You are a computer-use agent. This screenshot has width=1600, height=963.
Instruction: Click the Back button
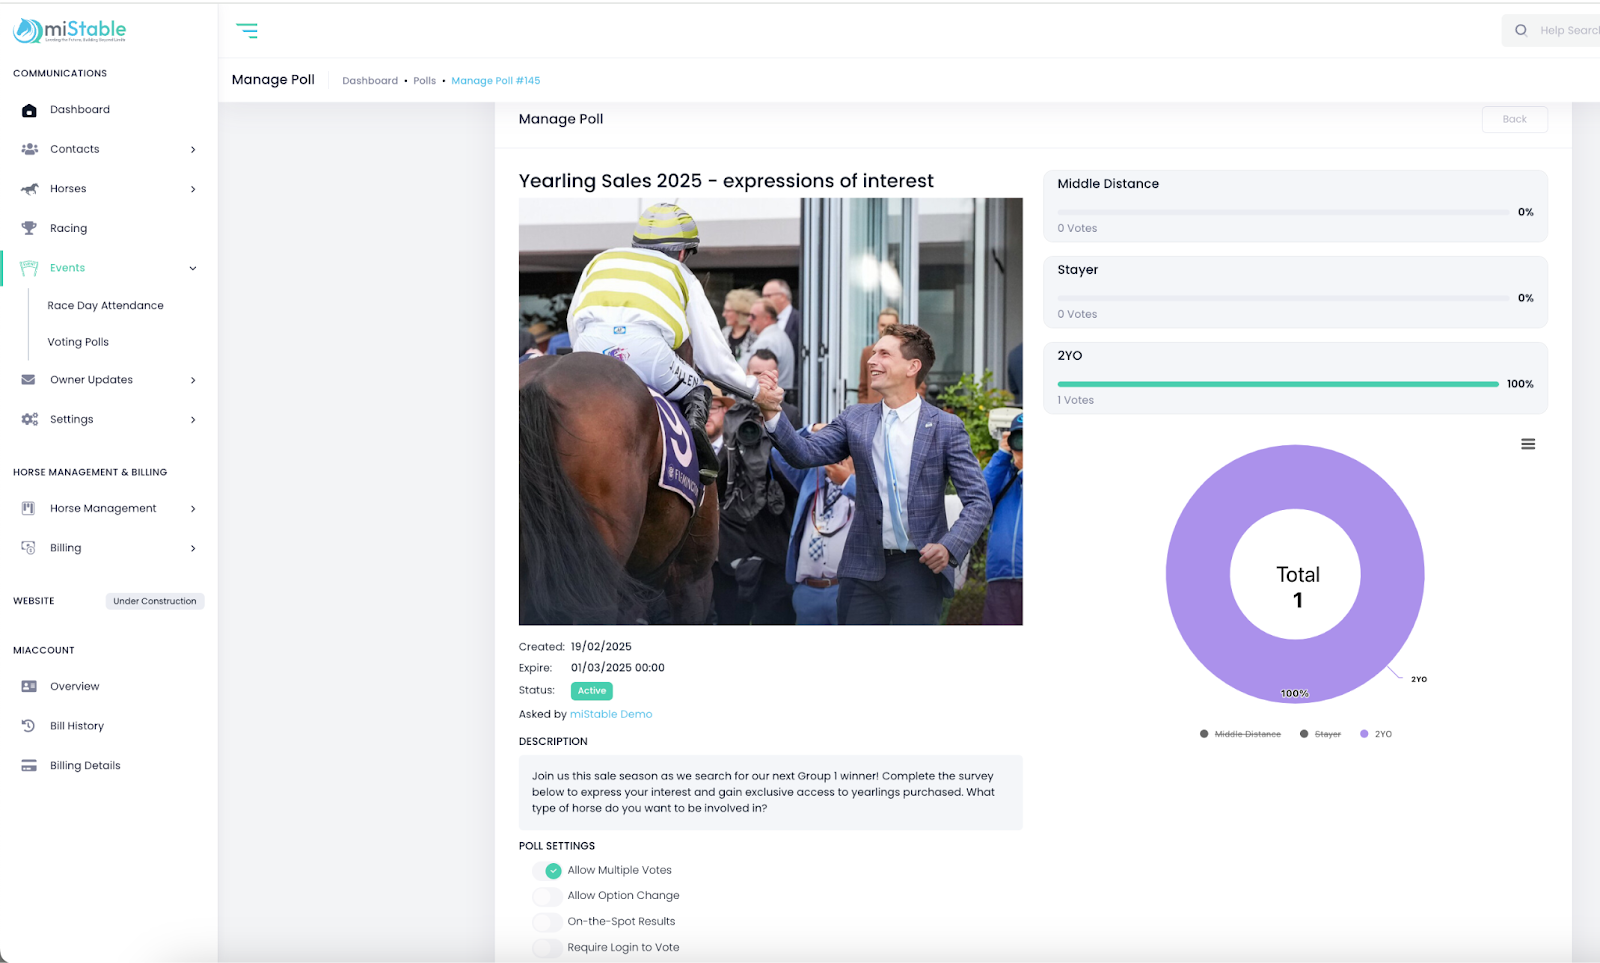click(1514, 119)
